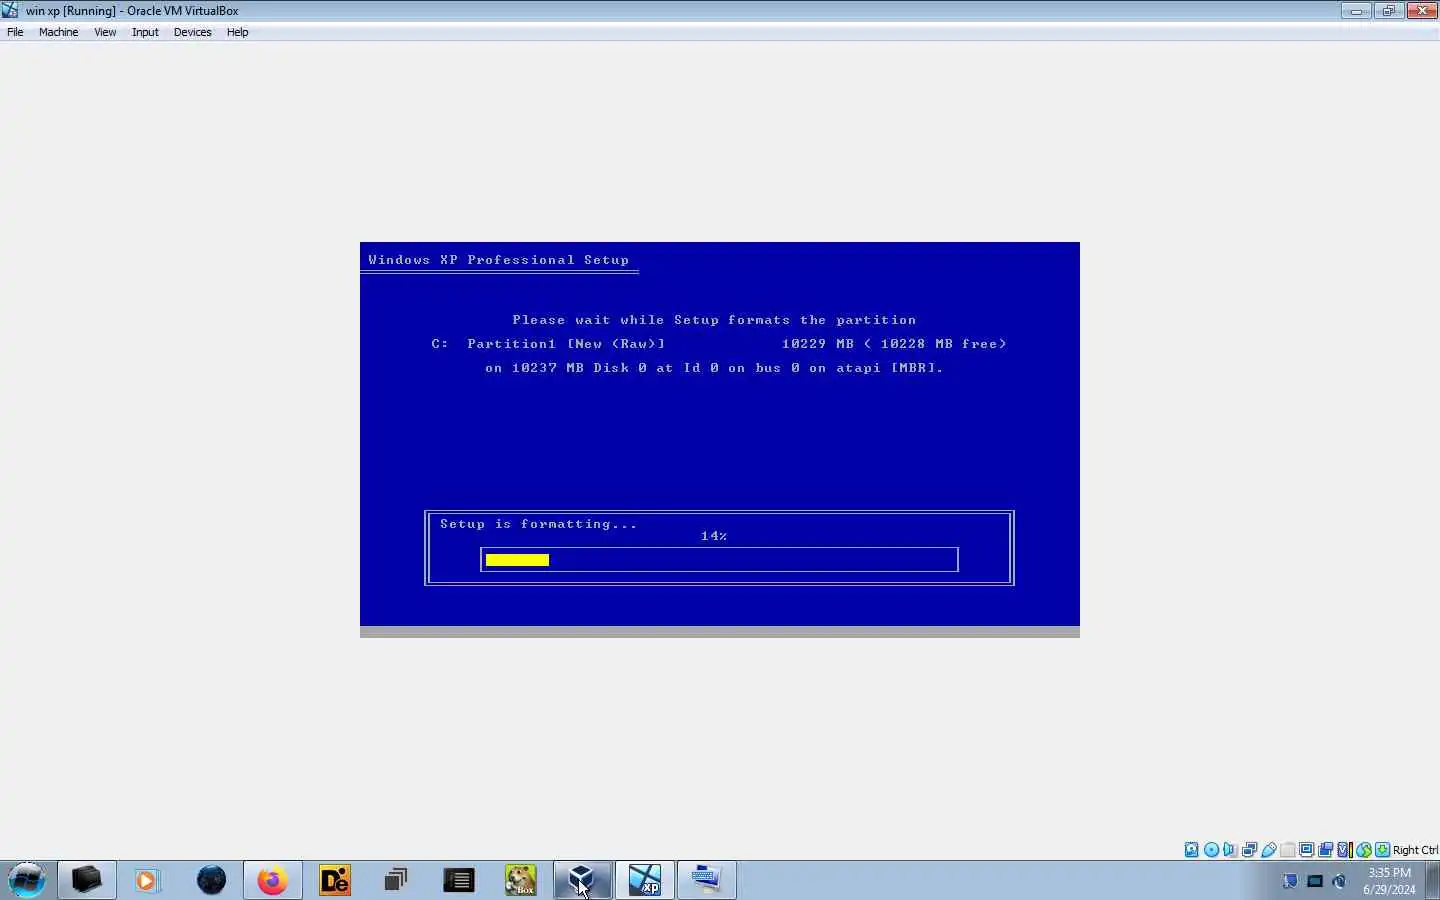1440x900 pixels.
Task: Open the Windows Start menu
Action: pyautogui.click(x=27, y=880)
